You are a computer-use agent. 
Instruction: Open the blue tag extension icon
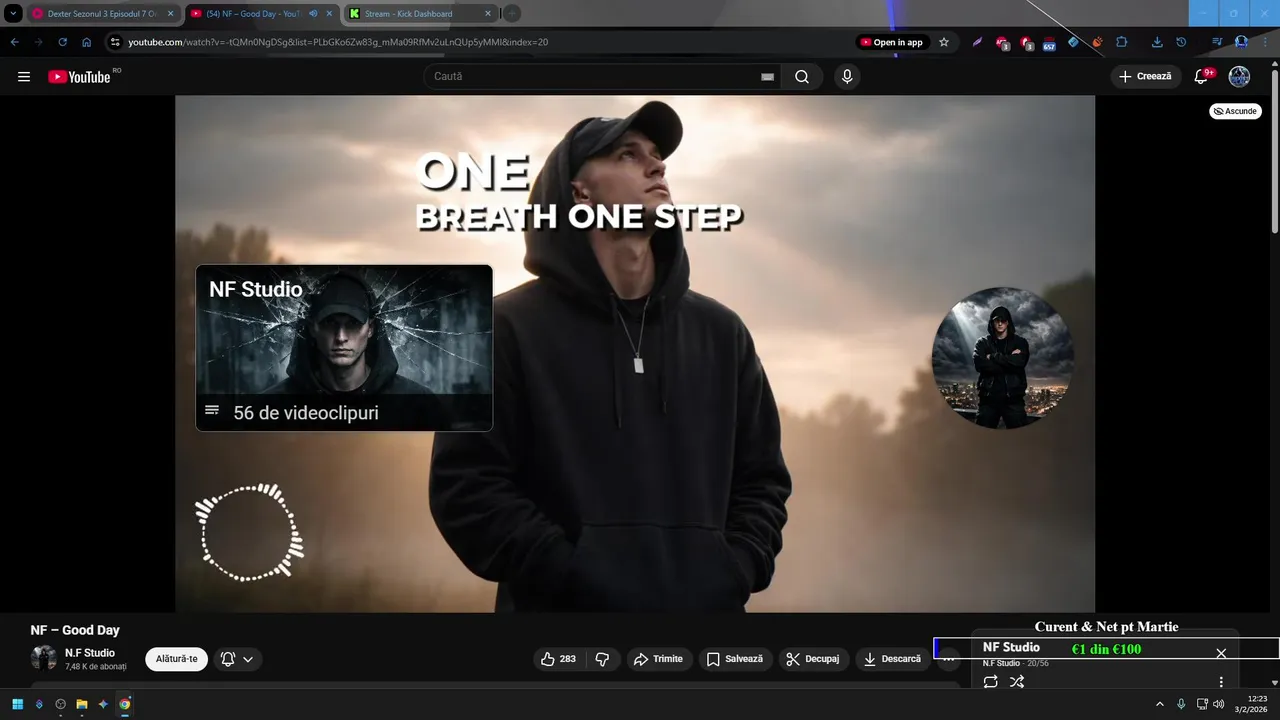pos(1073,42)
